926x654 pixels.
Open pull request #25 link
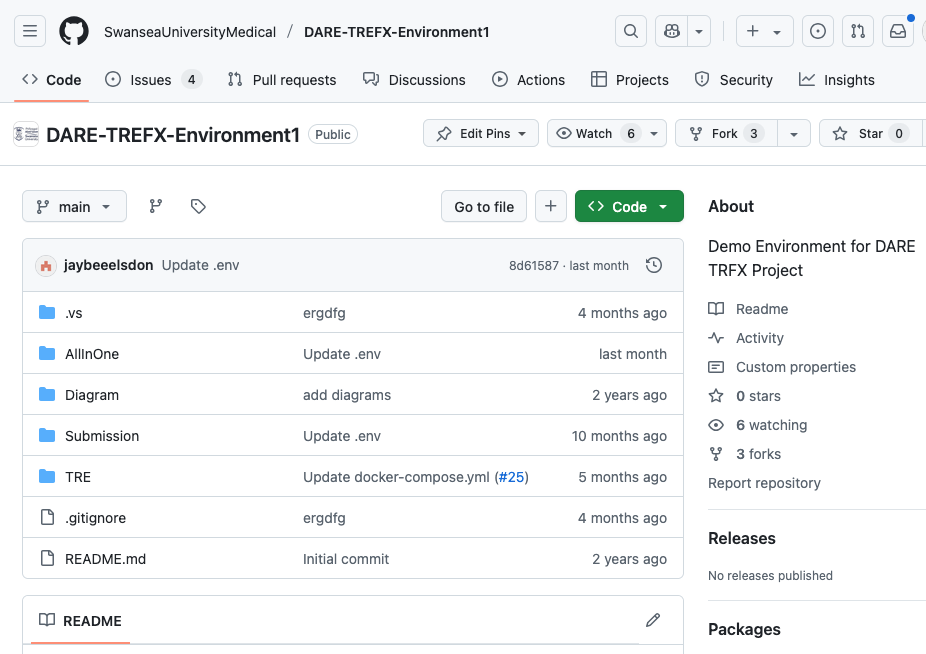pyautogui.click(x=511, y=477)
